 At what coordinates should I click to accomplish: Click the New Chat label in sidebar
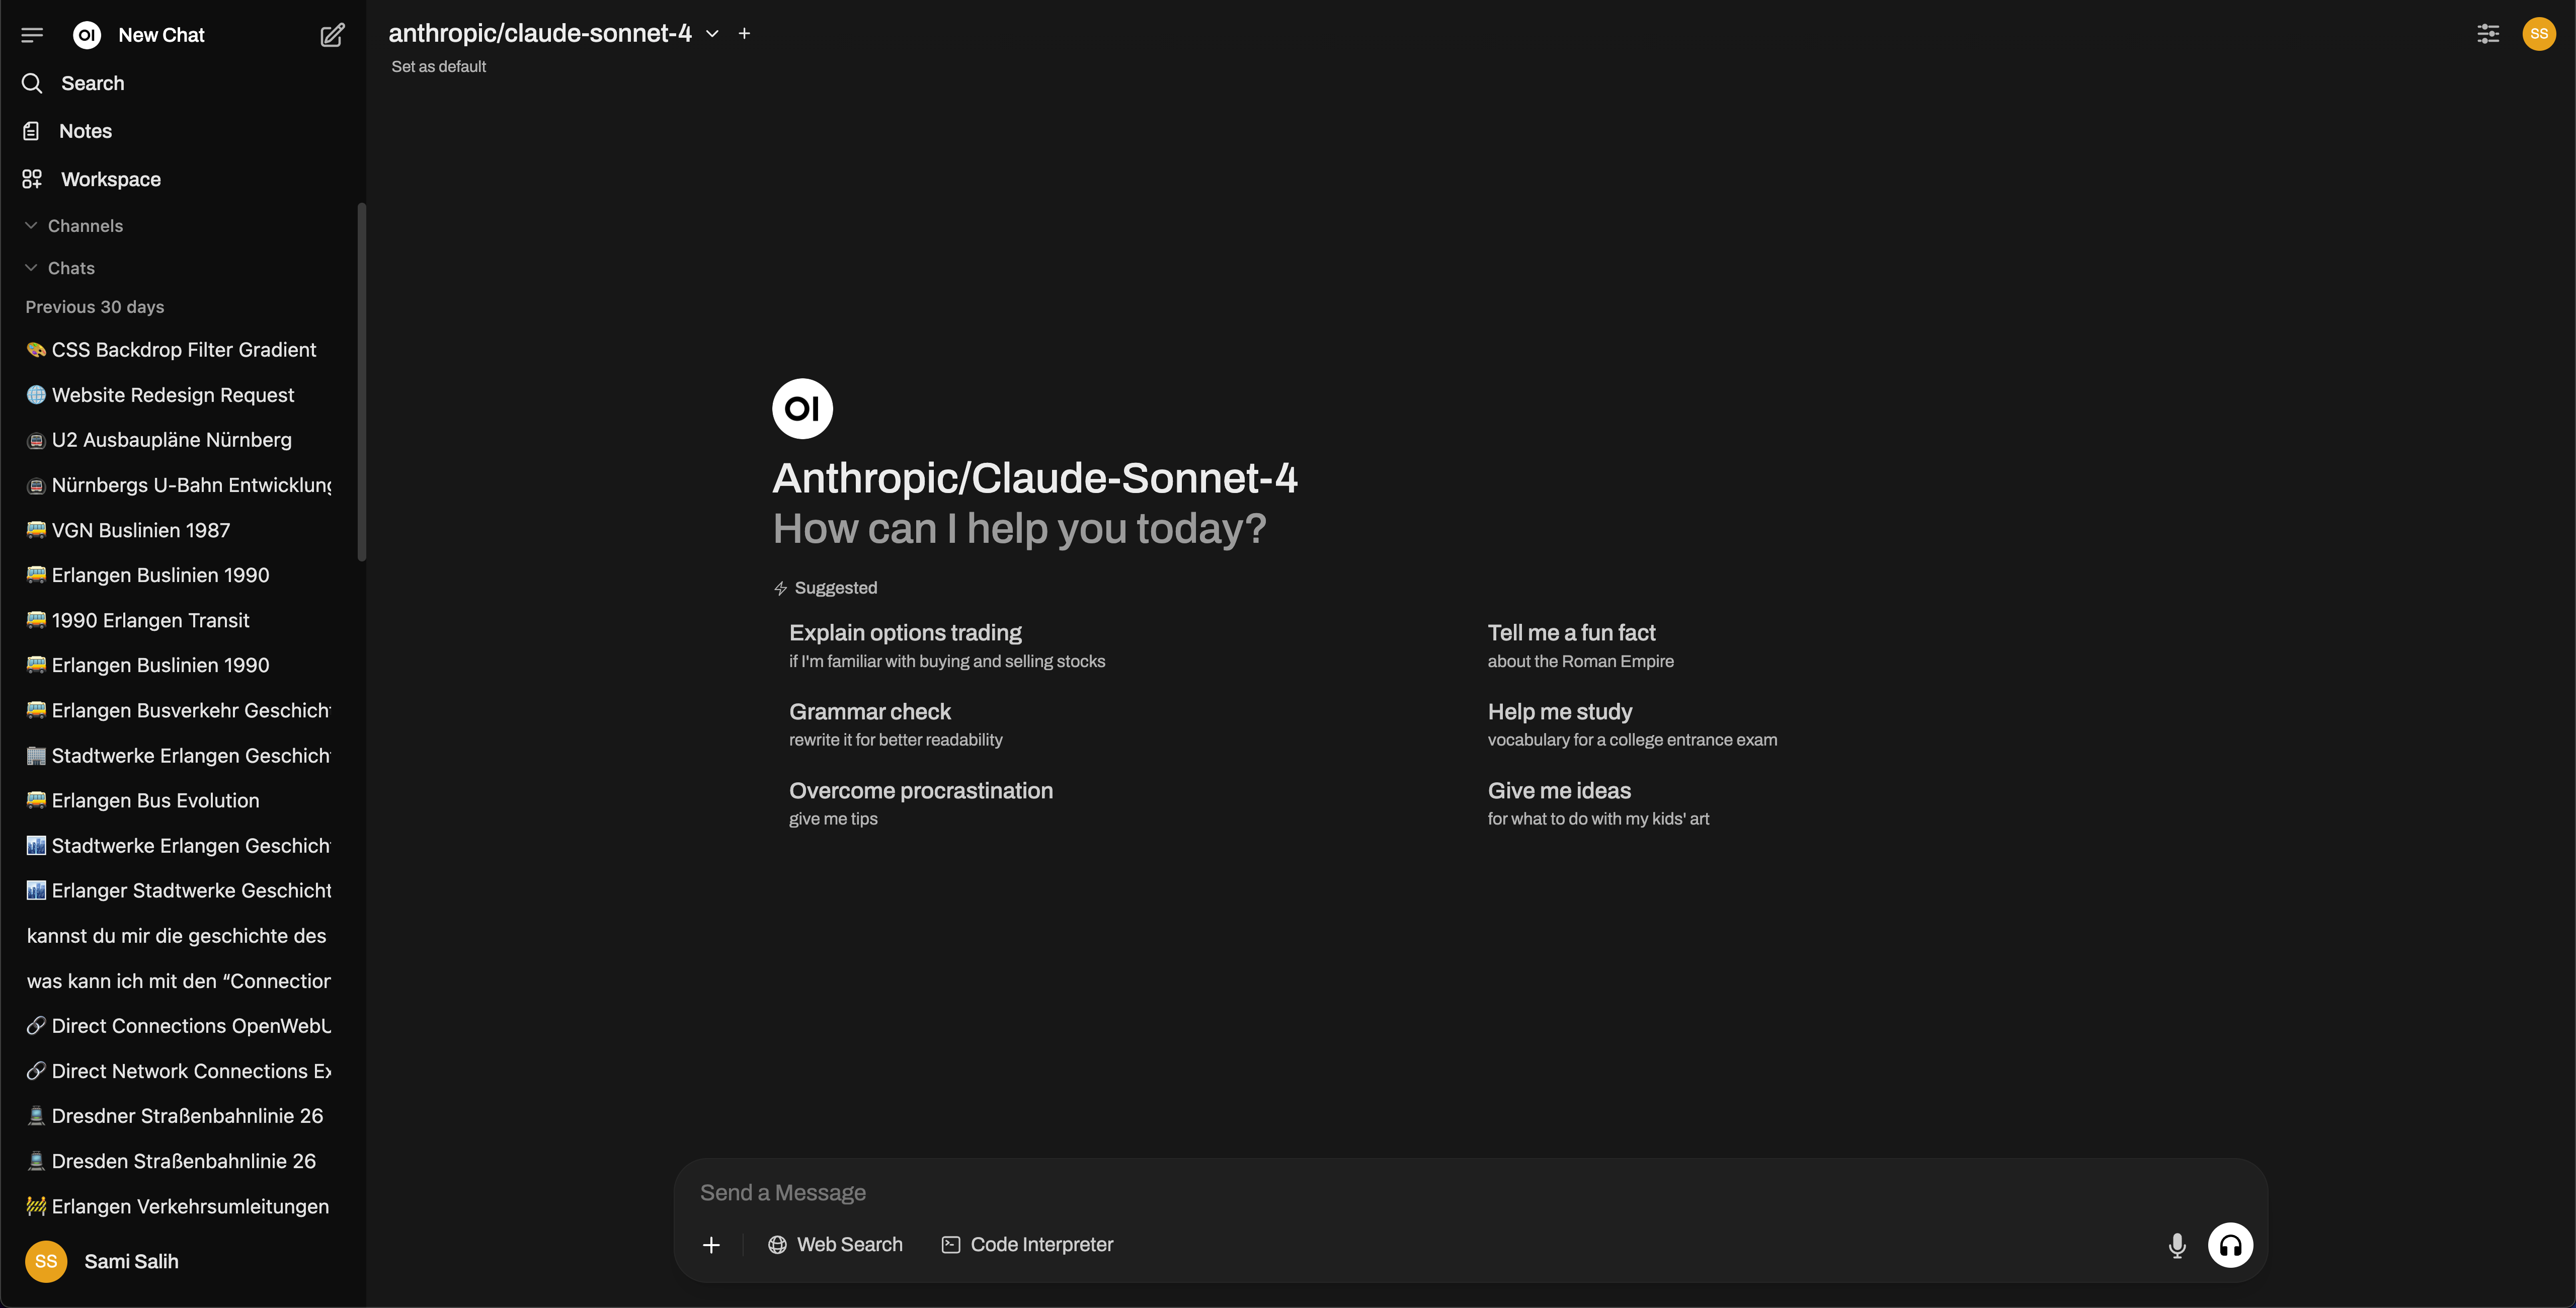tap(161, 35)
